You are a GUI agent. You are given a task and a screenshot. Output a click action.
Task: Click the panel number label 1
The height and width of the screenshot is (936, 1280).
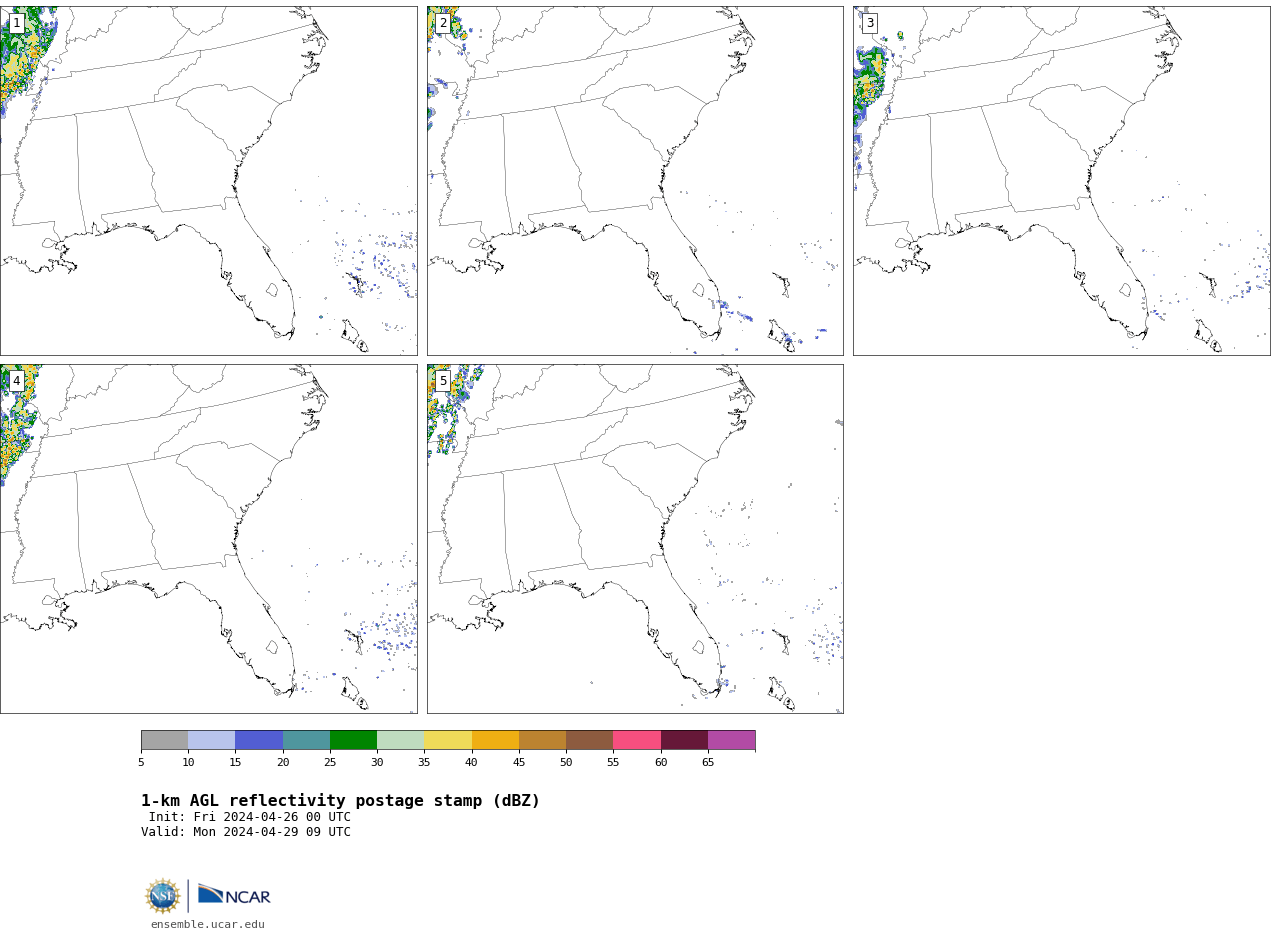click(x=16, y=23)
